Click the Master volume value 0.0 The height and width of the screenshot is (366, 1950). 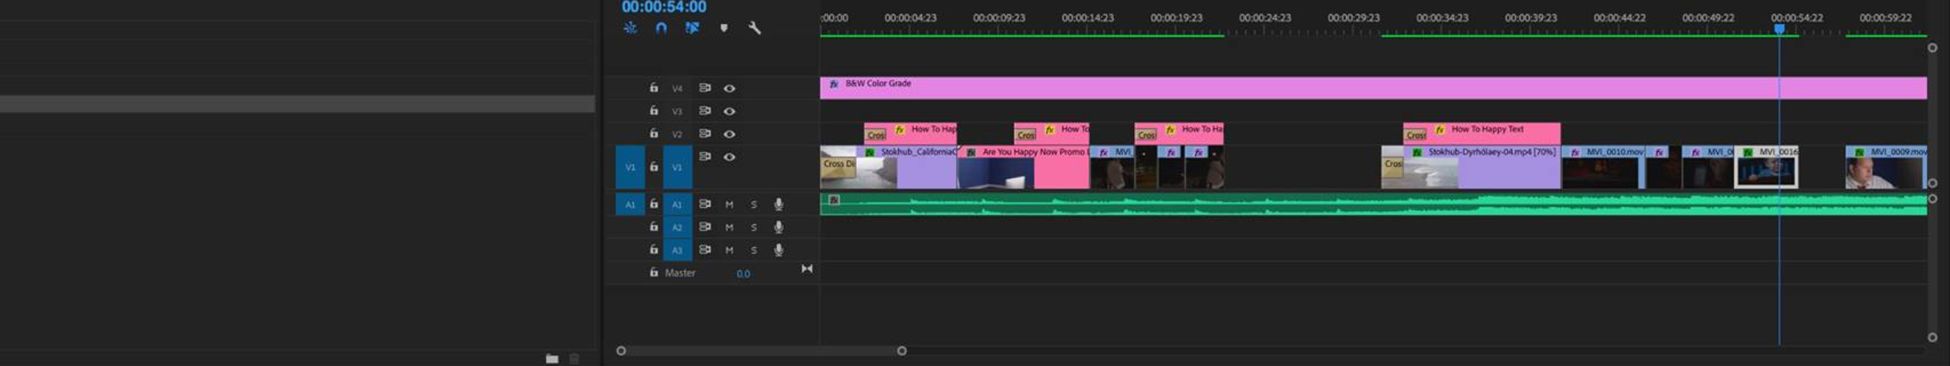[x=743, y=273]
